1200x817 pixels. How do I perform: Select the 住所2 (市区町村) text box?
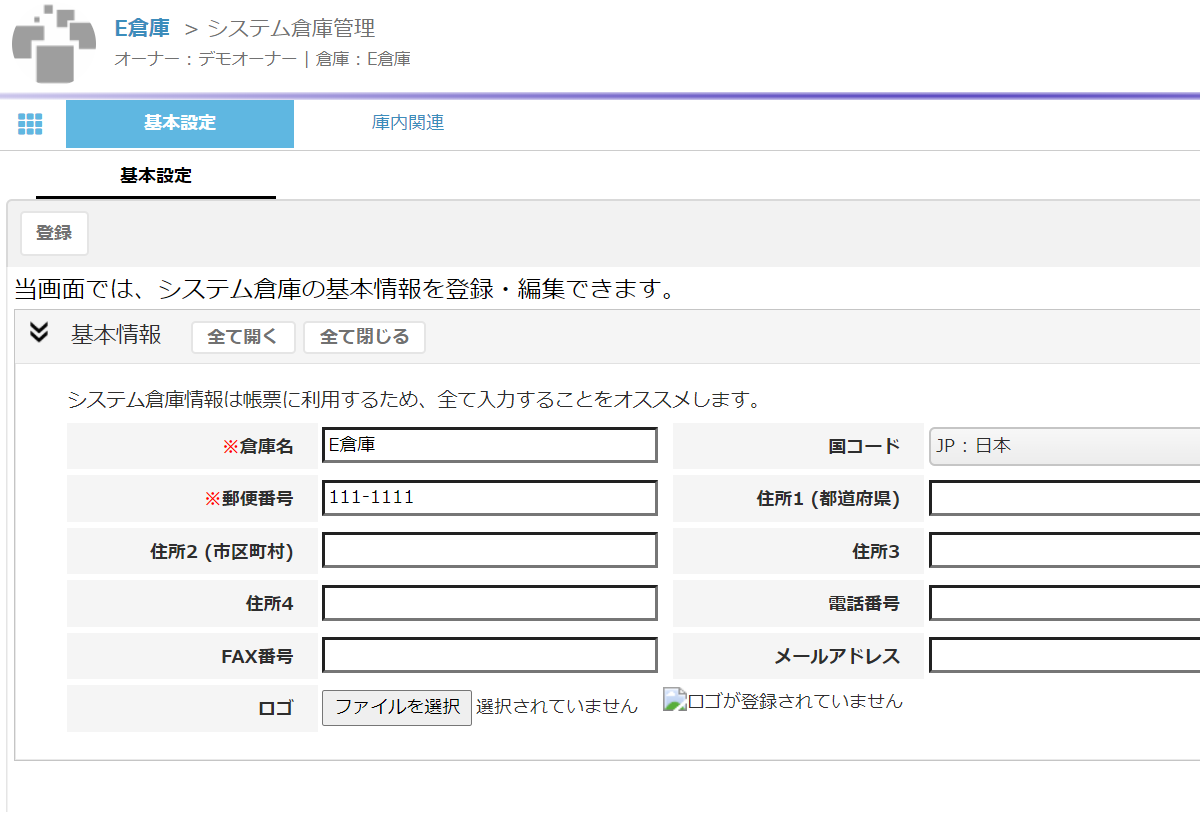pyautogui.click(x=490, y=551)
